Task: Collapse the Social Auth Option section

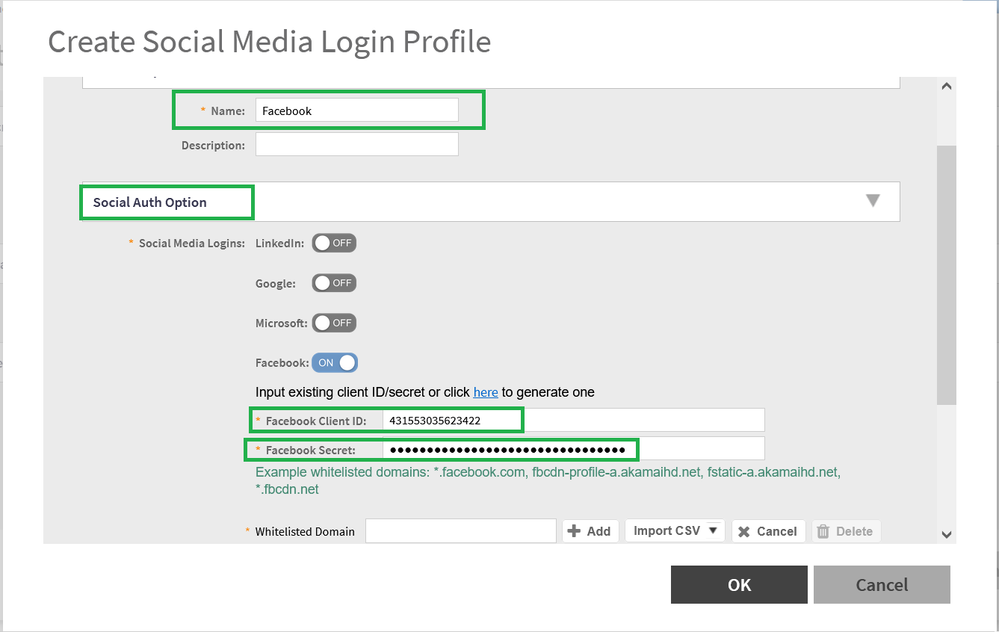Action: coord(872,201)
